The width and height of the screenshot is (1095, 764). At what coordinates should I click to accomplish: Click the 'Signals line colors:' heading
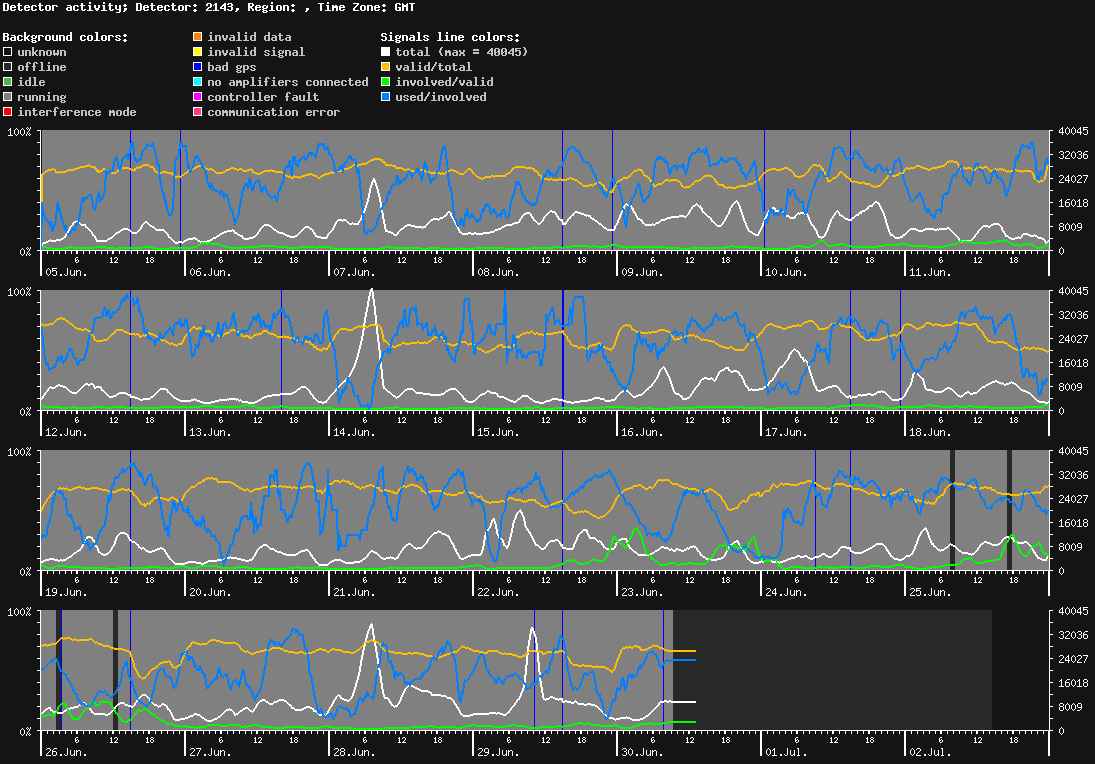tap(450, 37)
